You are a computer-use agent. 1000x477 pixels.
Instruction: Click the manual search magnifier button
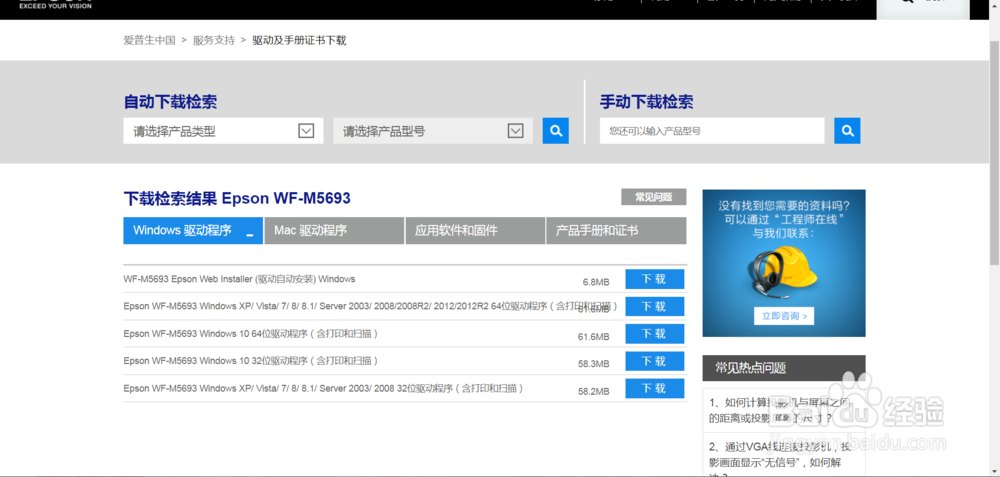[847, 131]
